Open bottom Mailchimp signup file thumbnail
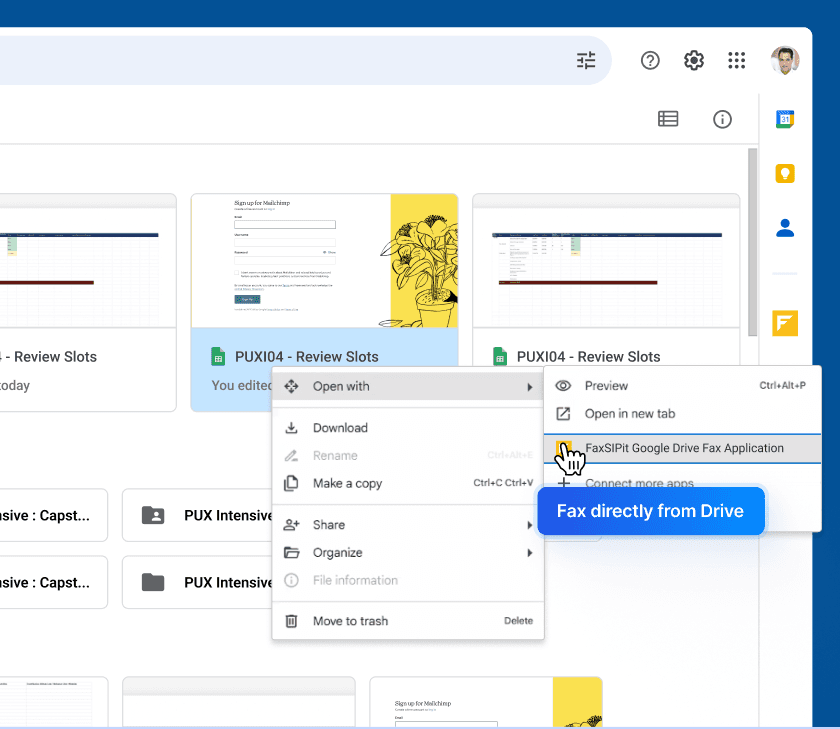 pyautogui.click(x=486, y=702)
